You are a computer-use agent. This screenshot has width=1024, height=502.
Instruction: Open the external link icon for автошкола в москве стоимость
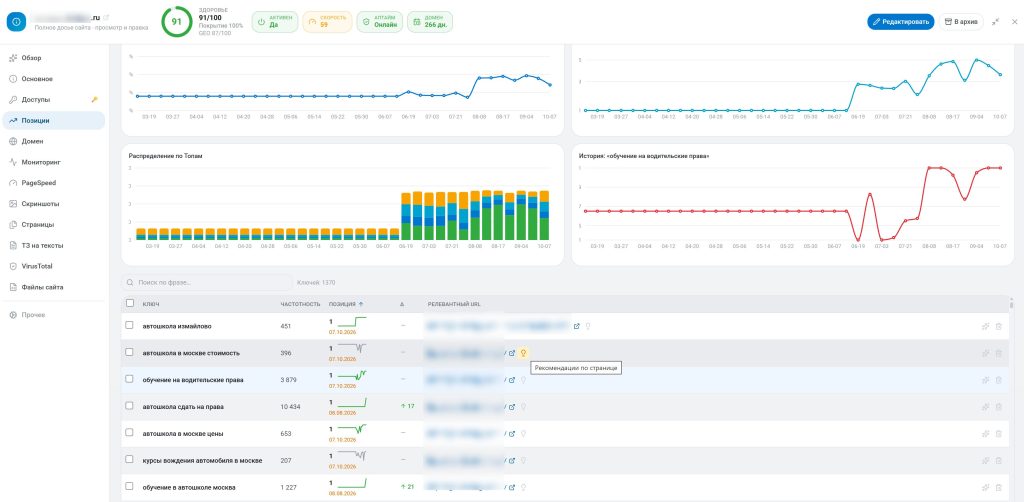click(x=512, y=353)
